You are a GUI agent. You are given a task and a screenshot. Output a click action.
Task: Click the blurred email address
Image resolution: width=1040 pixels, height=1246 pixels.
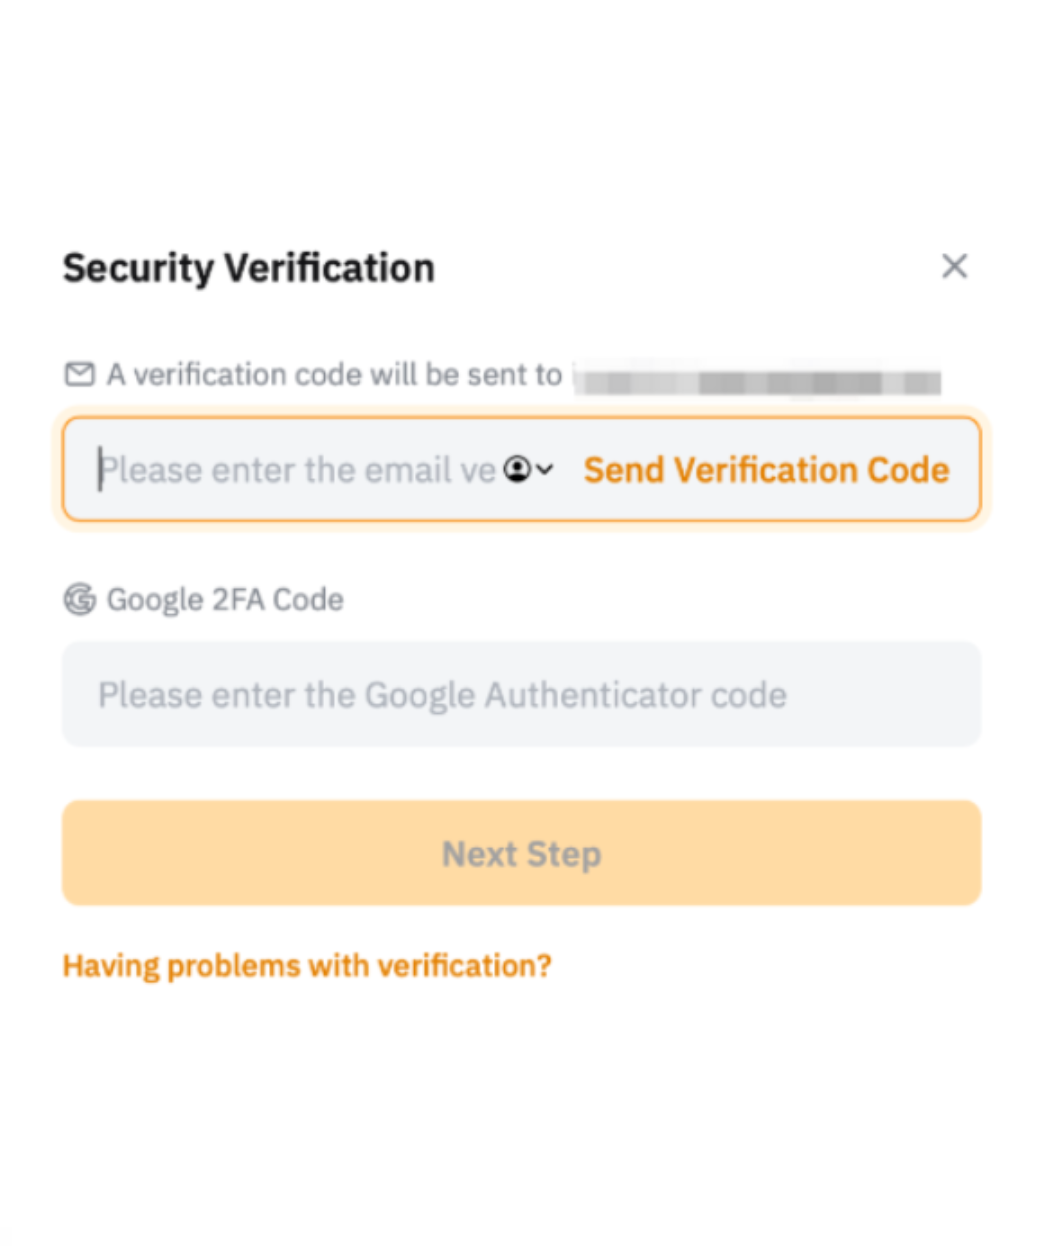758,381
